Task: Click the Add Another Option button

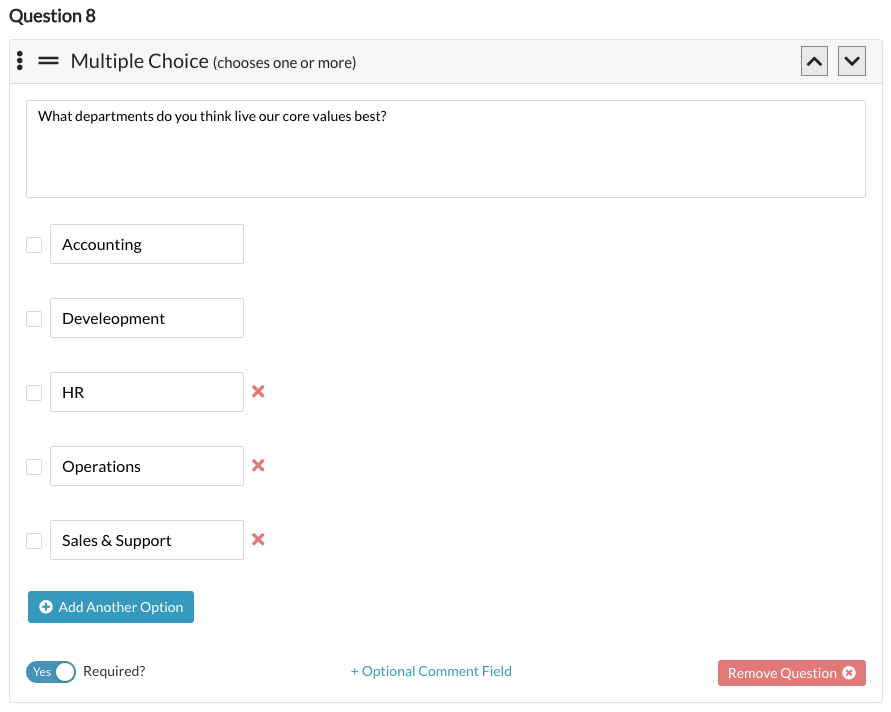Action: coord(110,606)
